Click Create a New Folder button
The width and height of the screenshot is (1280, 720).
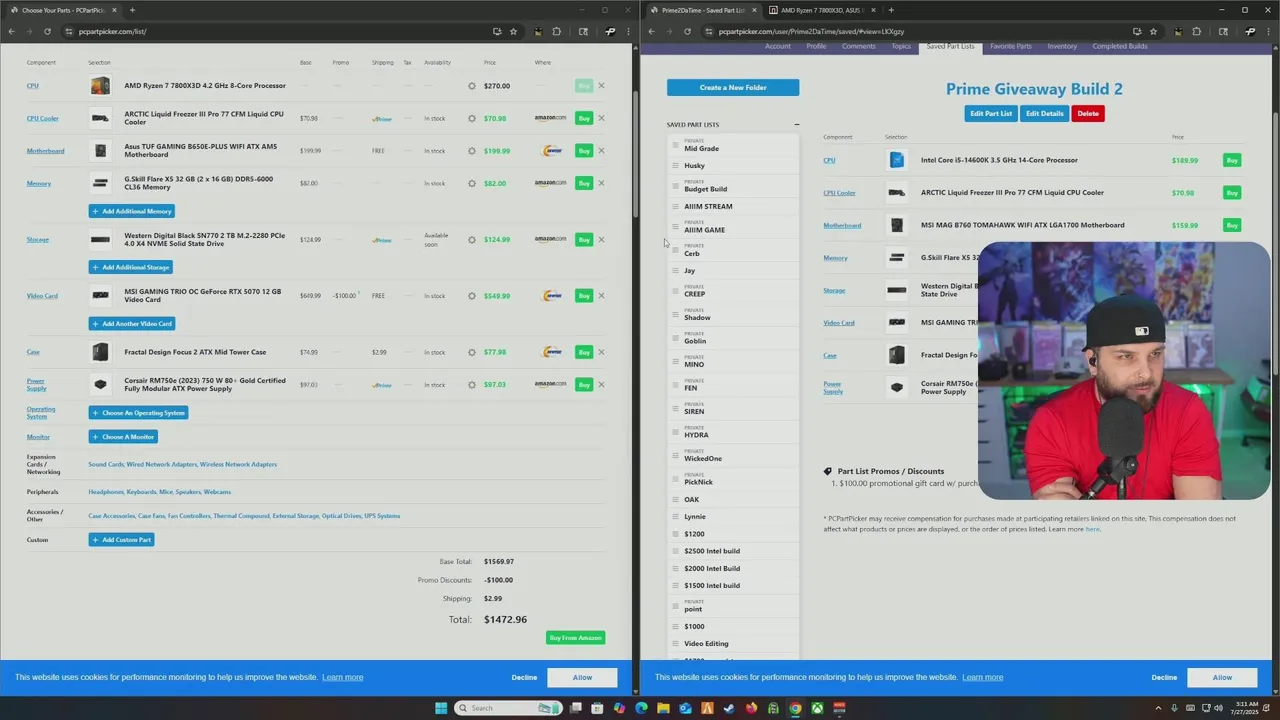[x=733, y=88]
